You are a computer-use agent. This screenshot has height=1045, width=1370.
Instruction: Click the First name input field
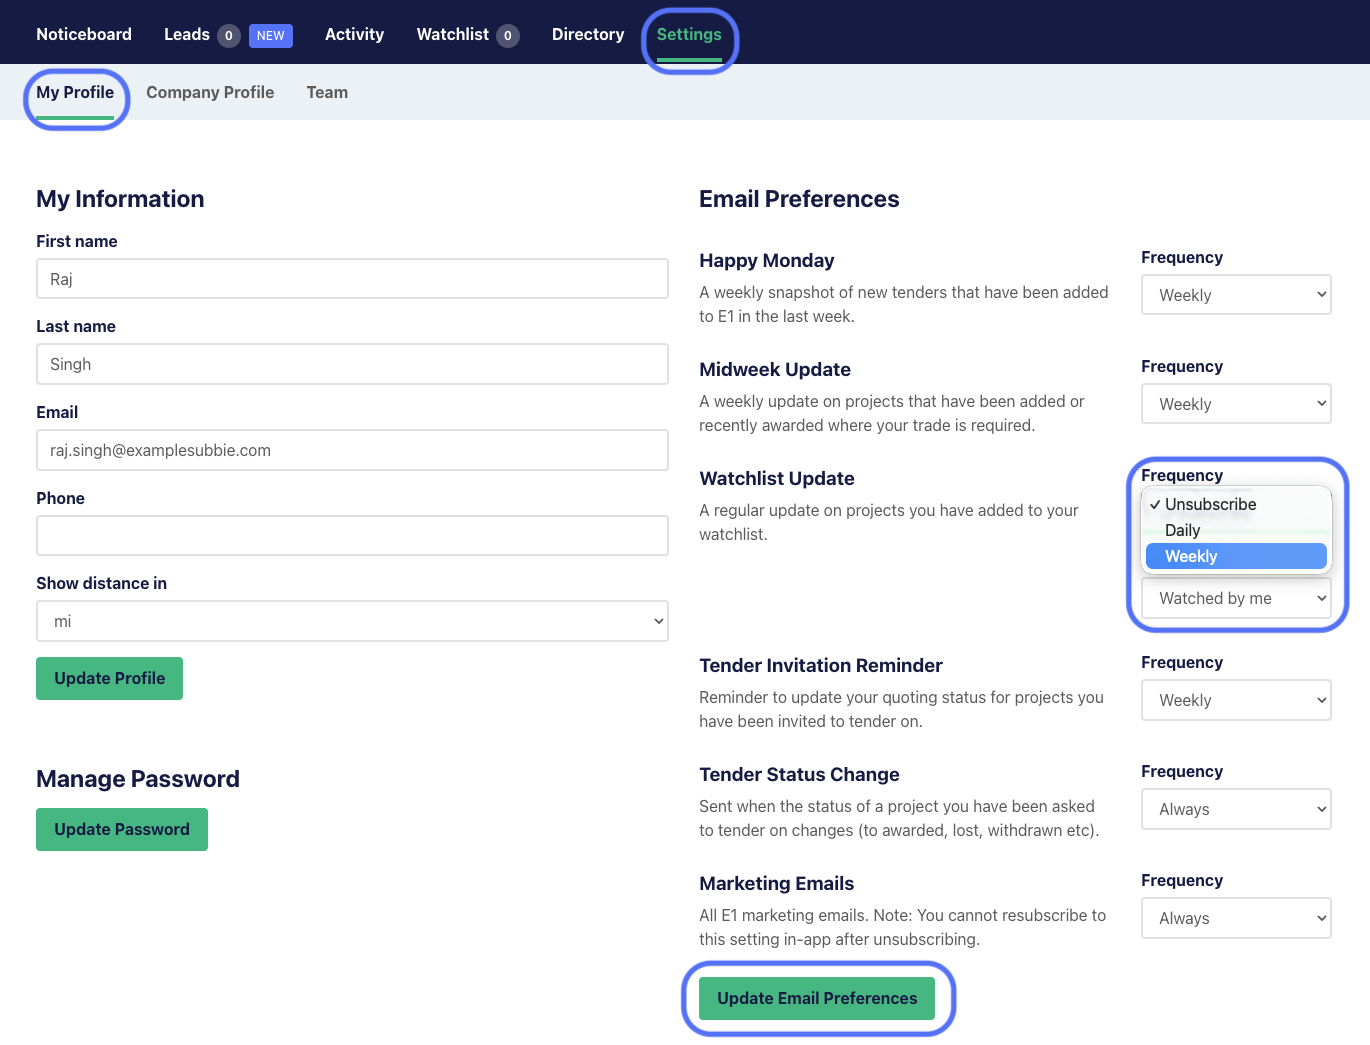[352, 279]
